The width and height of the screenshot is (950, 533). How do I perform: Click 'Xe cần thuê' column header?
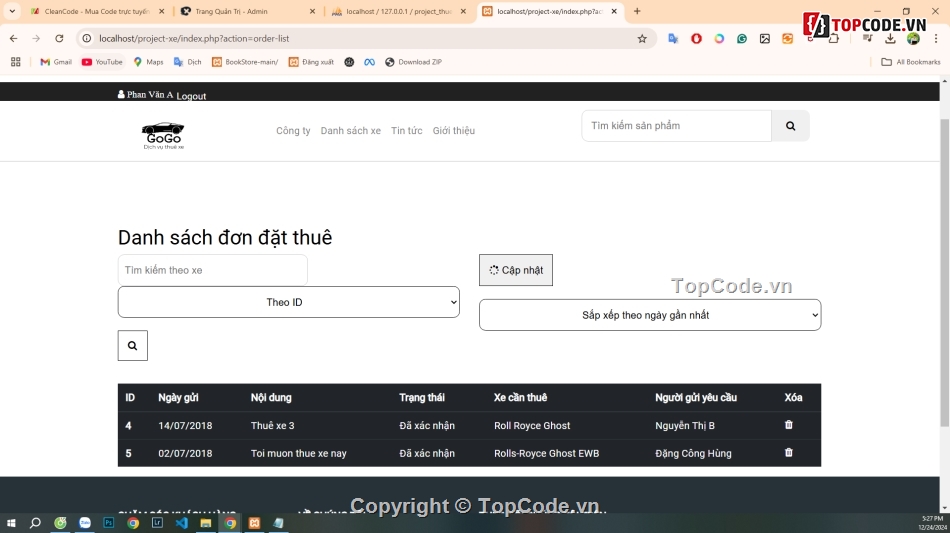(520, 397)
